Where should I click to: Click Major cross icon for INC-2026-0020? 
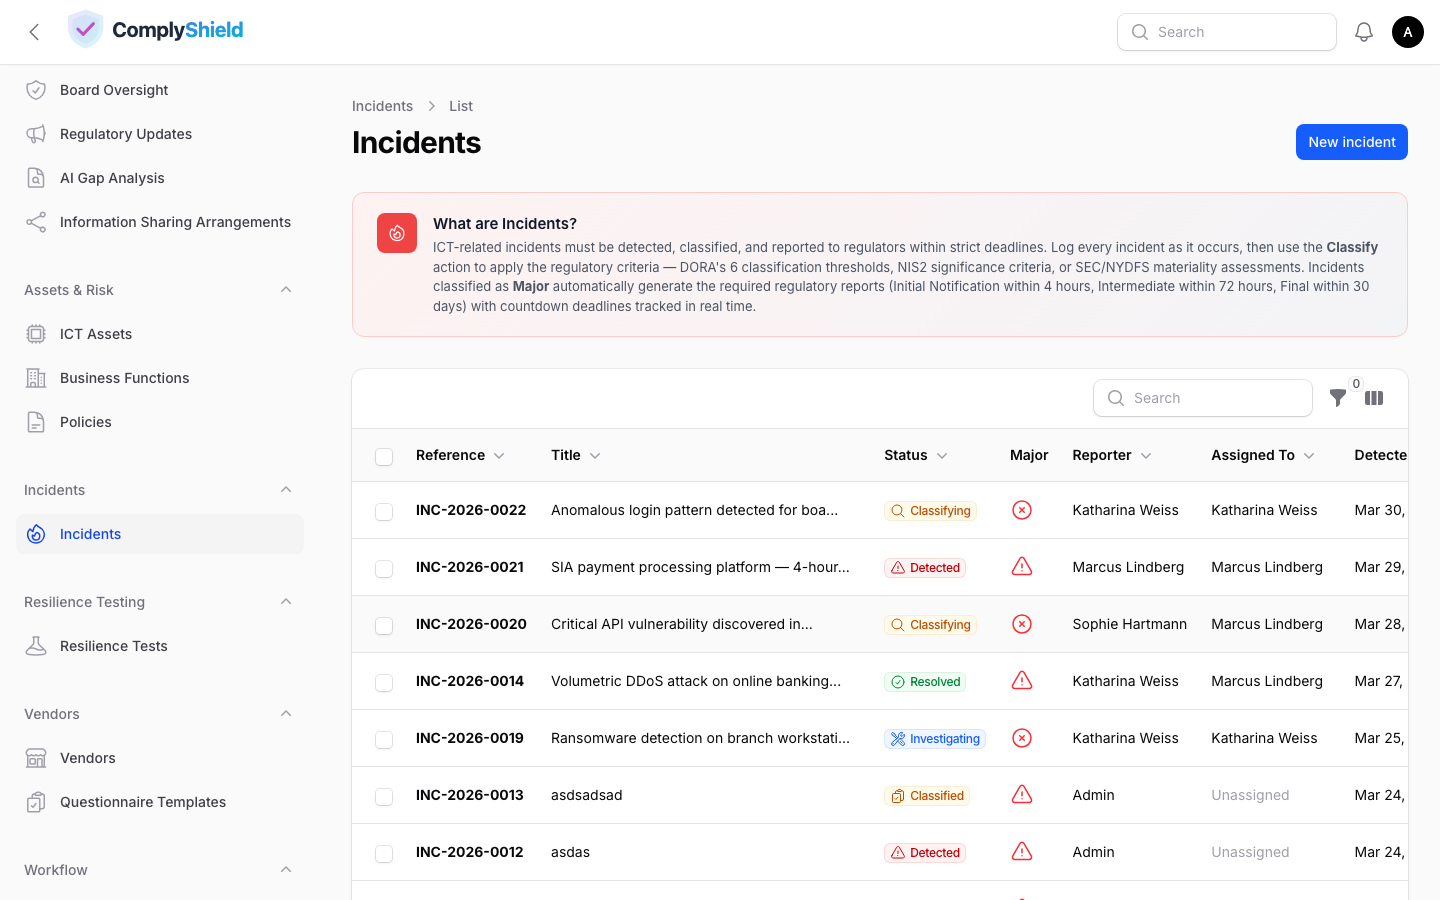pos(1022,624)
